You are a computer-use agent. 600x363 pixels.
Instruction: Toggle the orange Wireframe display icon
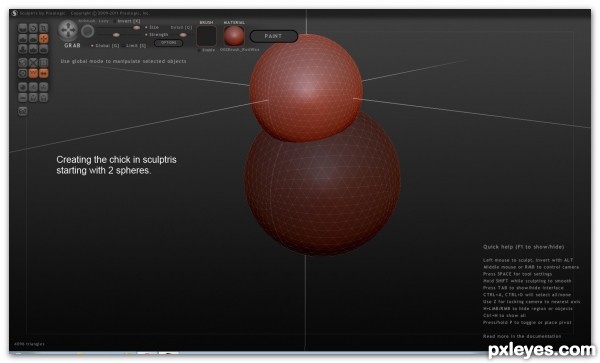click(33, 73)
